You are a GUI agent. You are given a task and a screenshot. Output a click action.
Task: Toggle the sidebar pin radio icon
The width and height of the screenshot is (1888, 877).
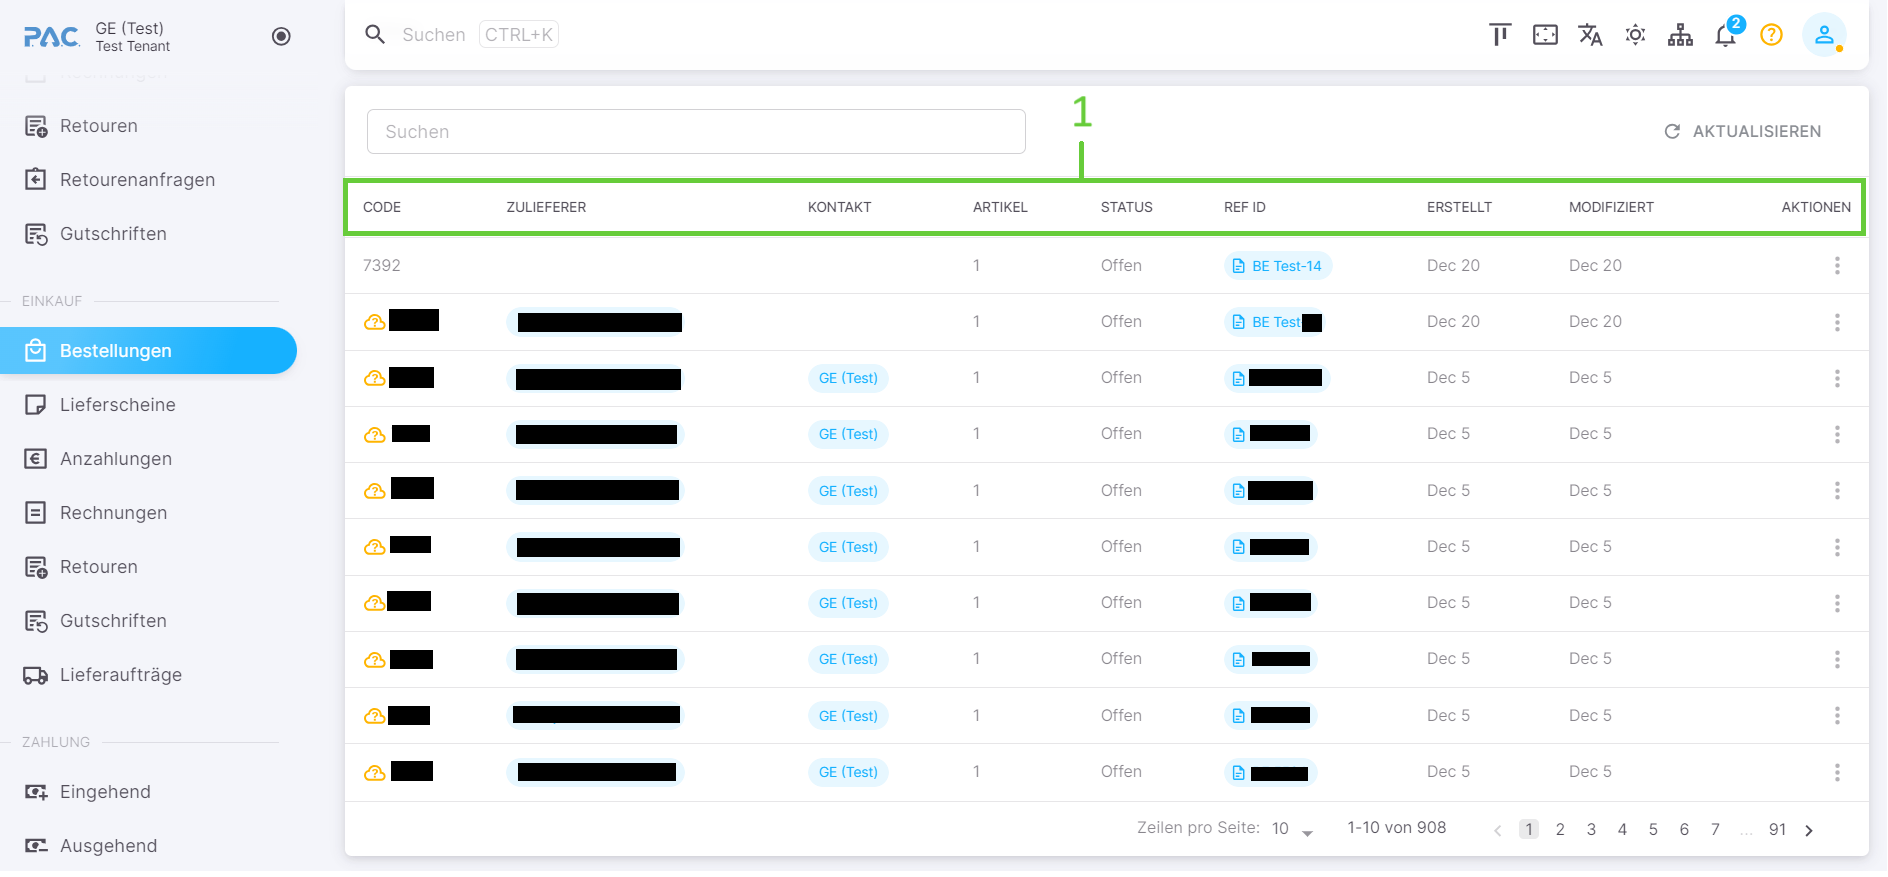(x=281, y=36)
